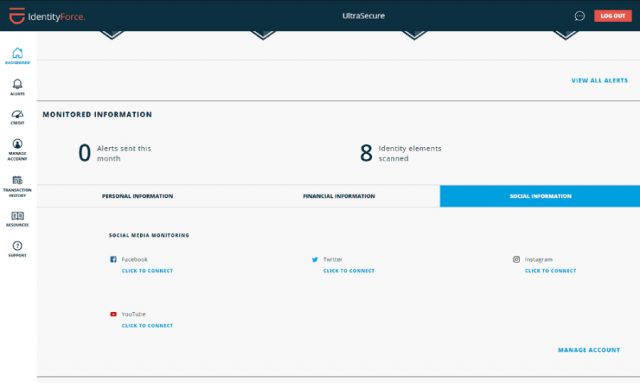
Task: Open the MANAGE ACCOUNT link at bottom right
Action: pyautogui.click(x=589, y=350)
